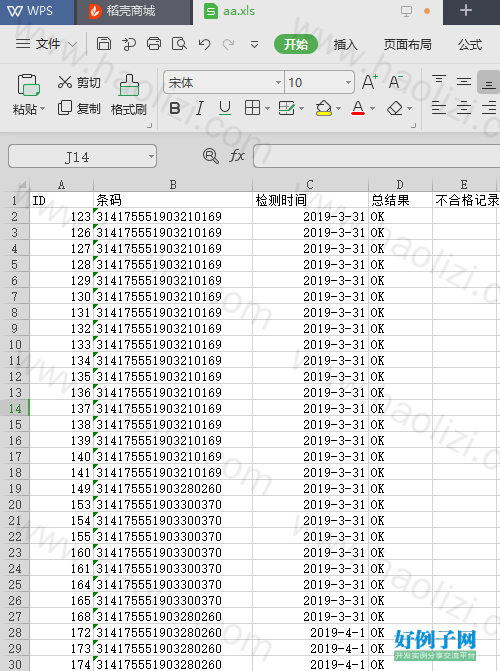Open the fx insert function dialog
The width and height of the screenshot is (500, 671).
point(237,156)
